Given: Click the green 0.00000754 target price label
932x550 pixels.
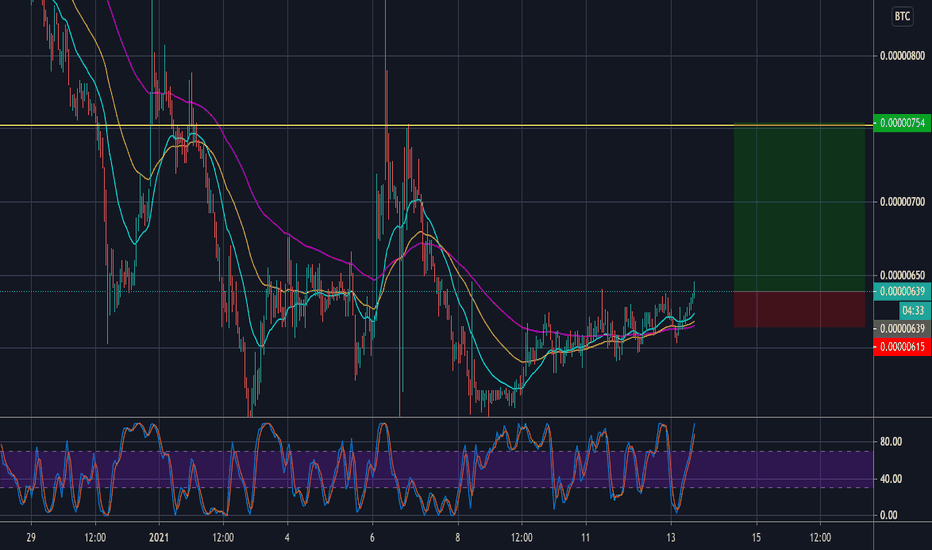Looking at the screenshot, I should click(902, 123).
